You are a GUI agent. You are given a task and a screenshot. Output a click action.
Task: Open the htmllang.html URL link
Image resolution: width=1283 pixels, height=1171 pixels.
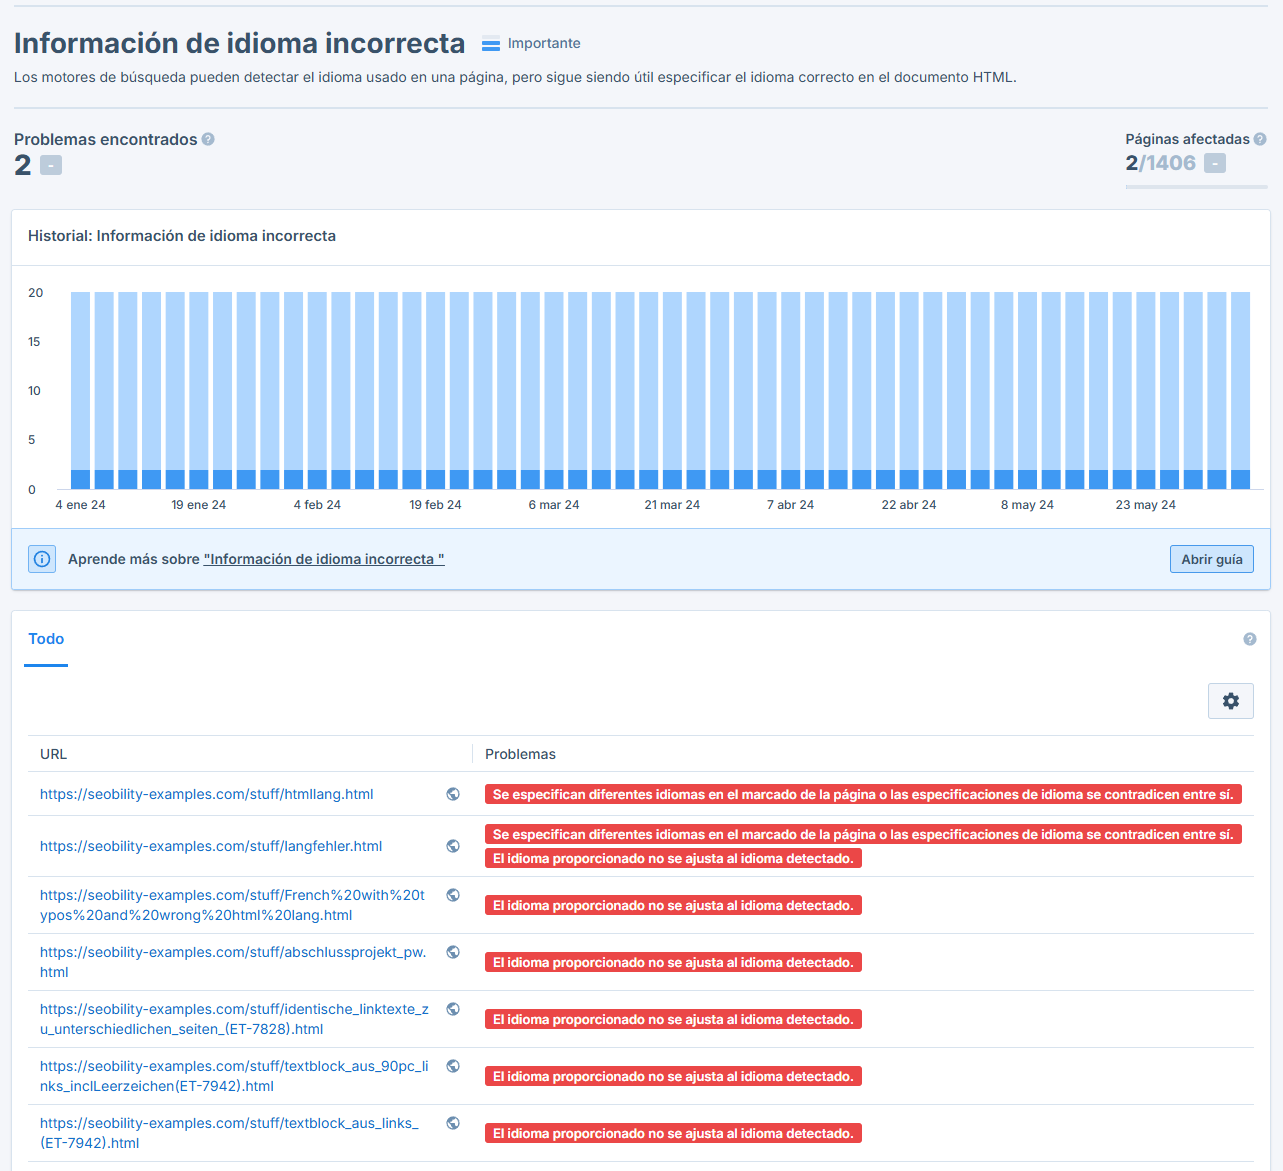206,793
